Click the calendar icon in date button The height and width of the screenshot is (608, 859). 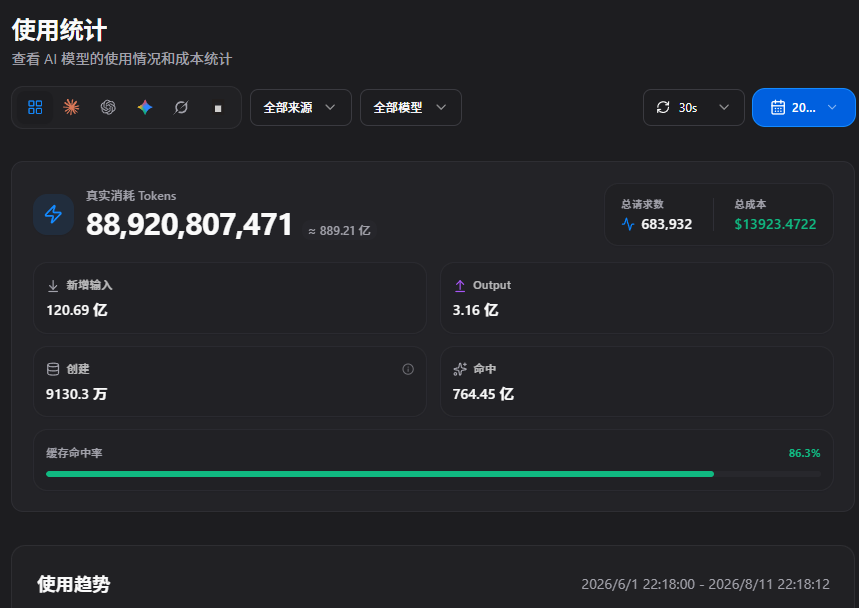click(778, 107)
